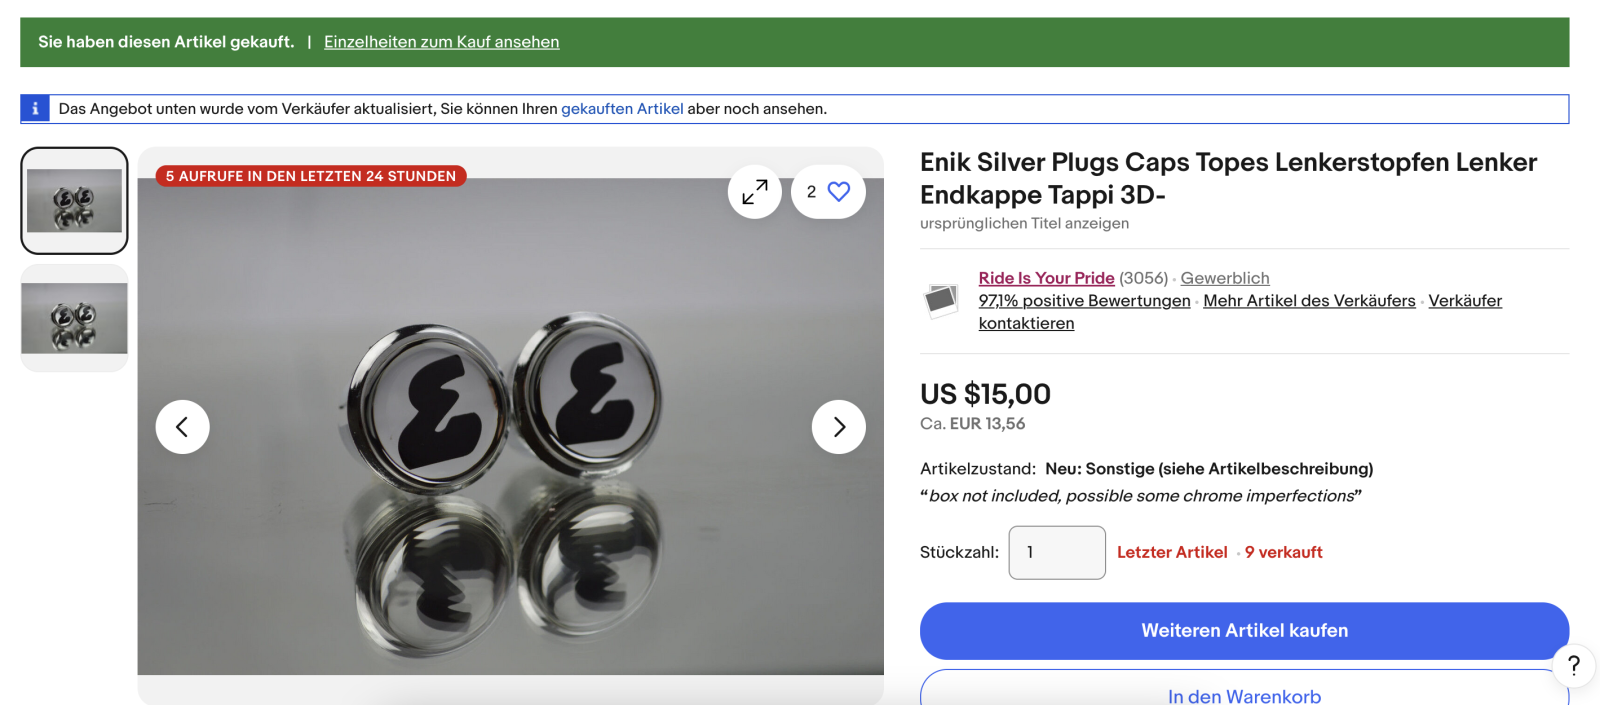Image resolution: width=1600 pixels, height=705 pixels.
Task: Open seller profile 'Ride Is Your Pride'
Action: pyautogui.click(x=1046, y=278)
